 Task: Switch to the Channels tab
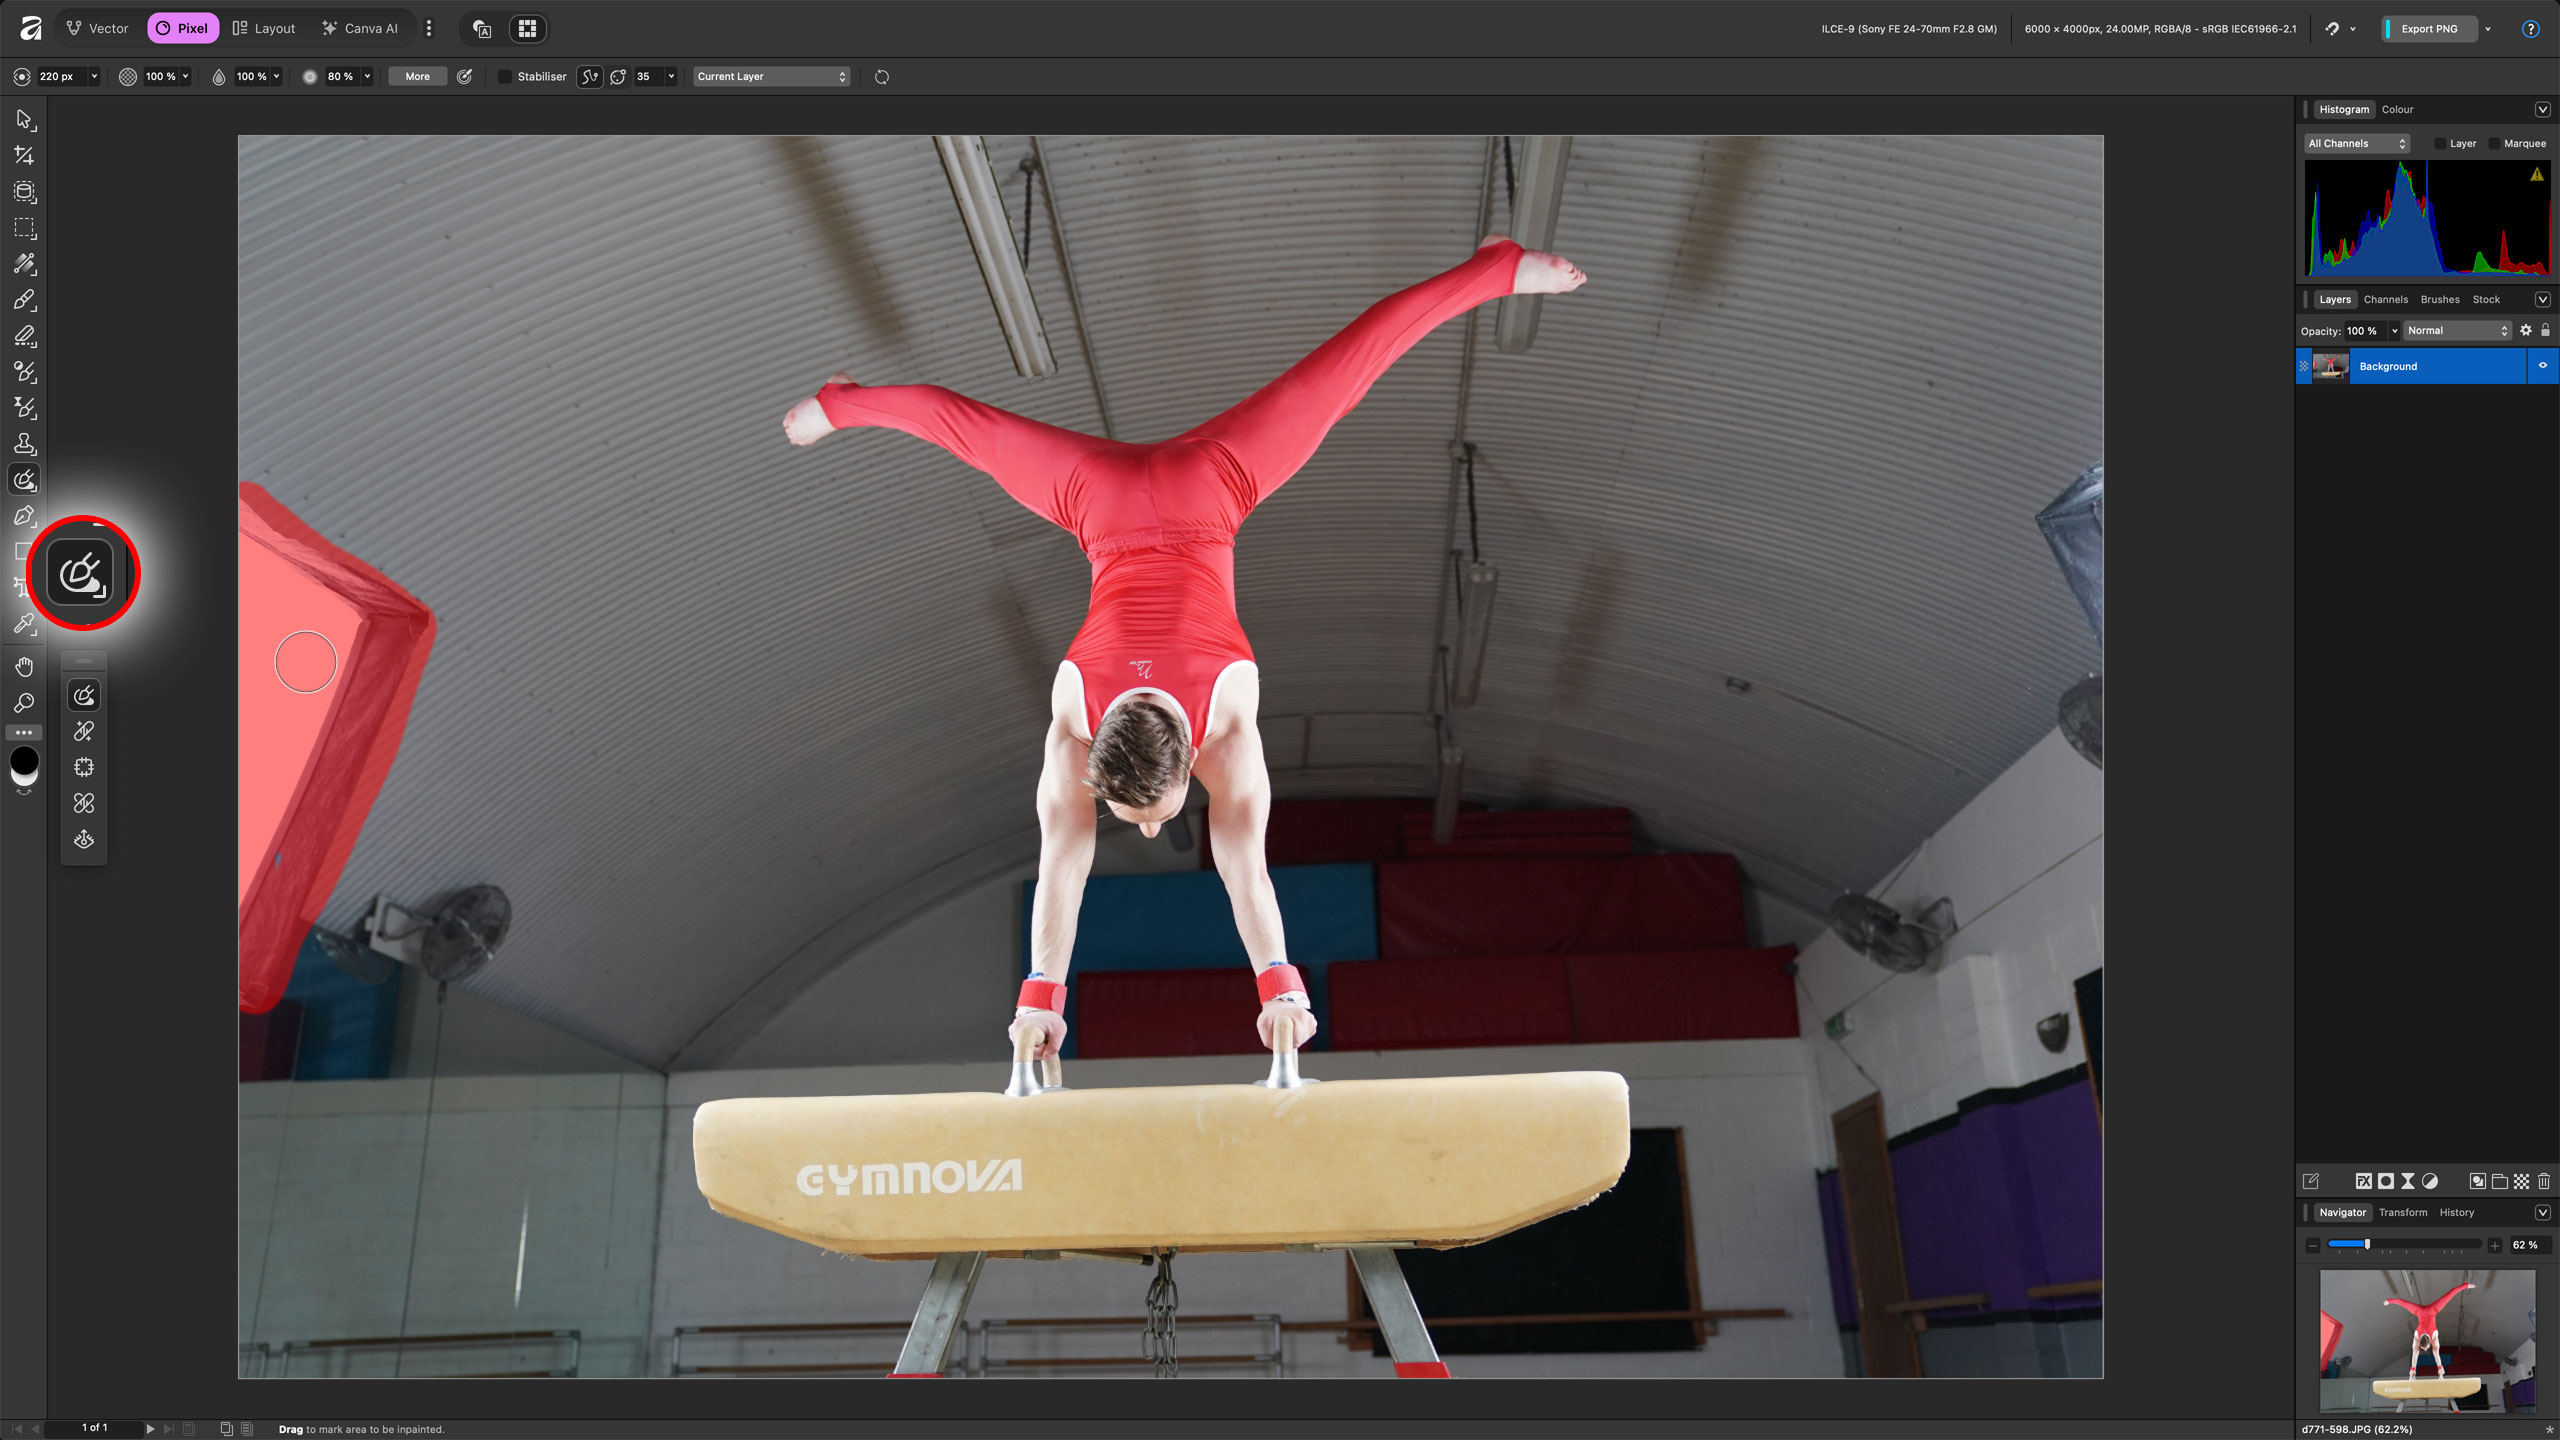point(2385,300)
